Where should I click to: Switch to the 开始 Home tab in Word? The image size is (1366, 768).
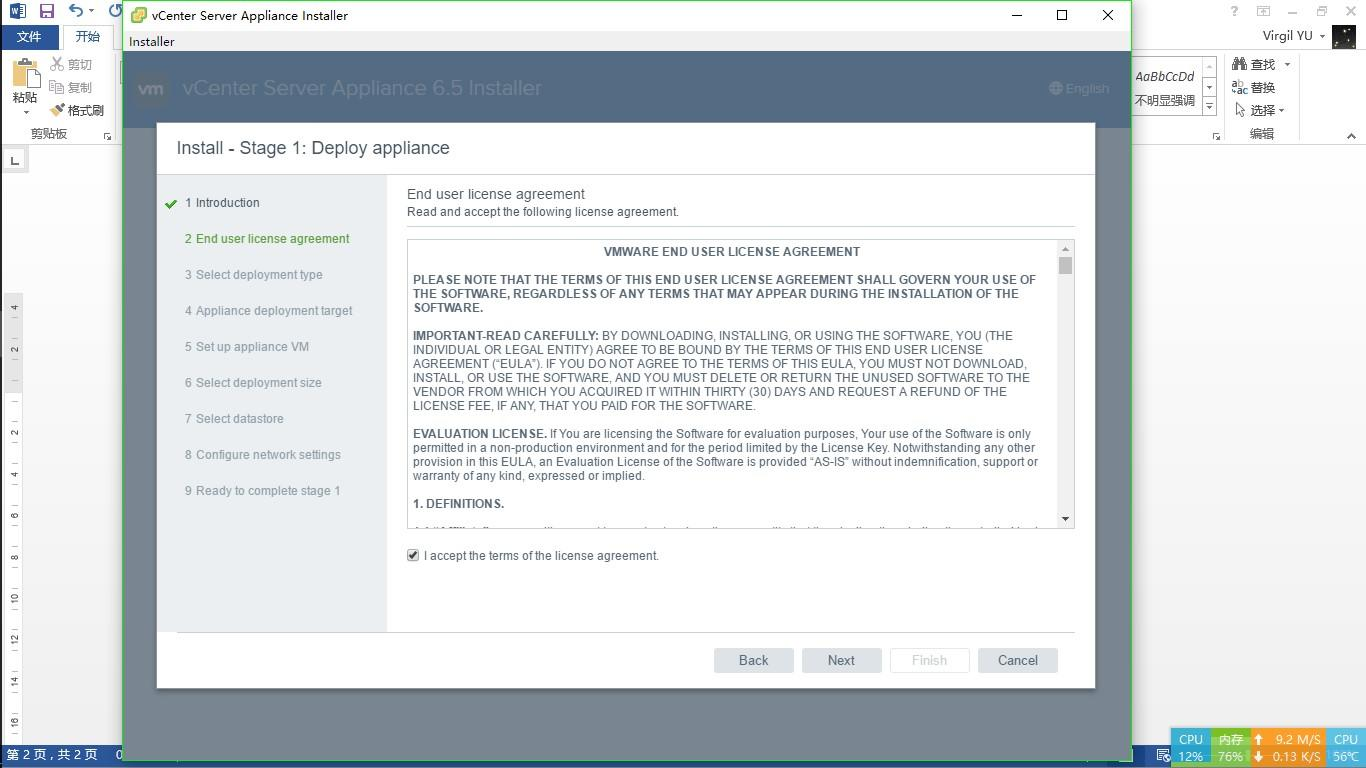87,36
